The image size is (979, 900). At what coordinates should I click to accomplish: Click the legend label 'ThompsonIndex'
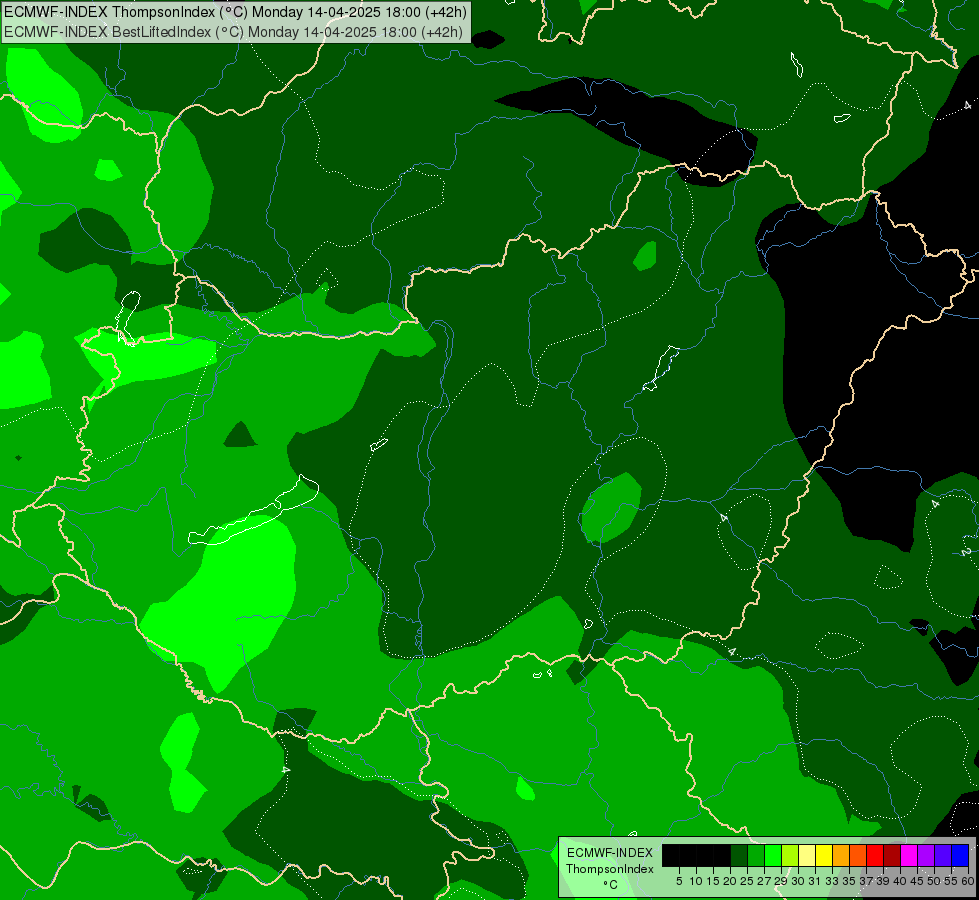[610, 869]
